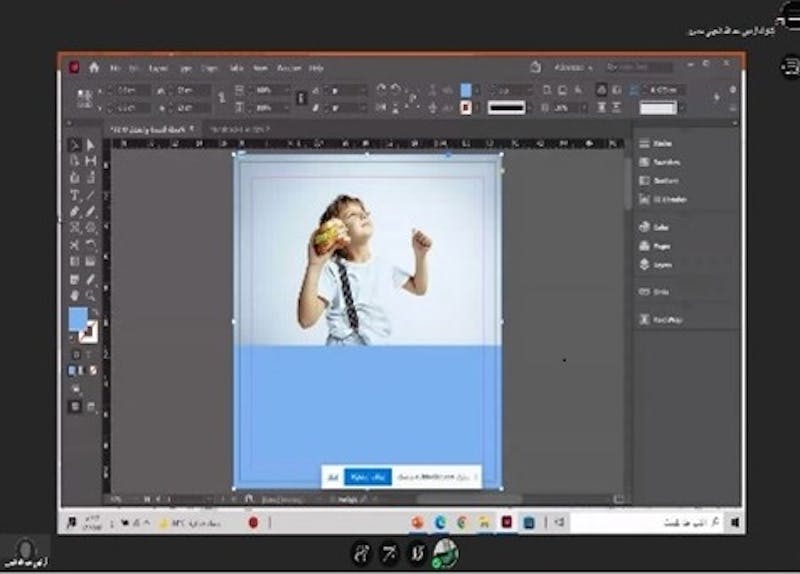Open the Layers panel icon
This screenshot has height=574, width=800.
click(x=660, y=265)
